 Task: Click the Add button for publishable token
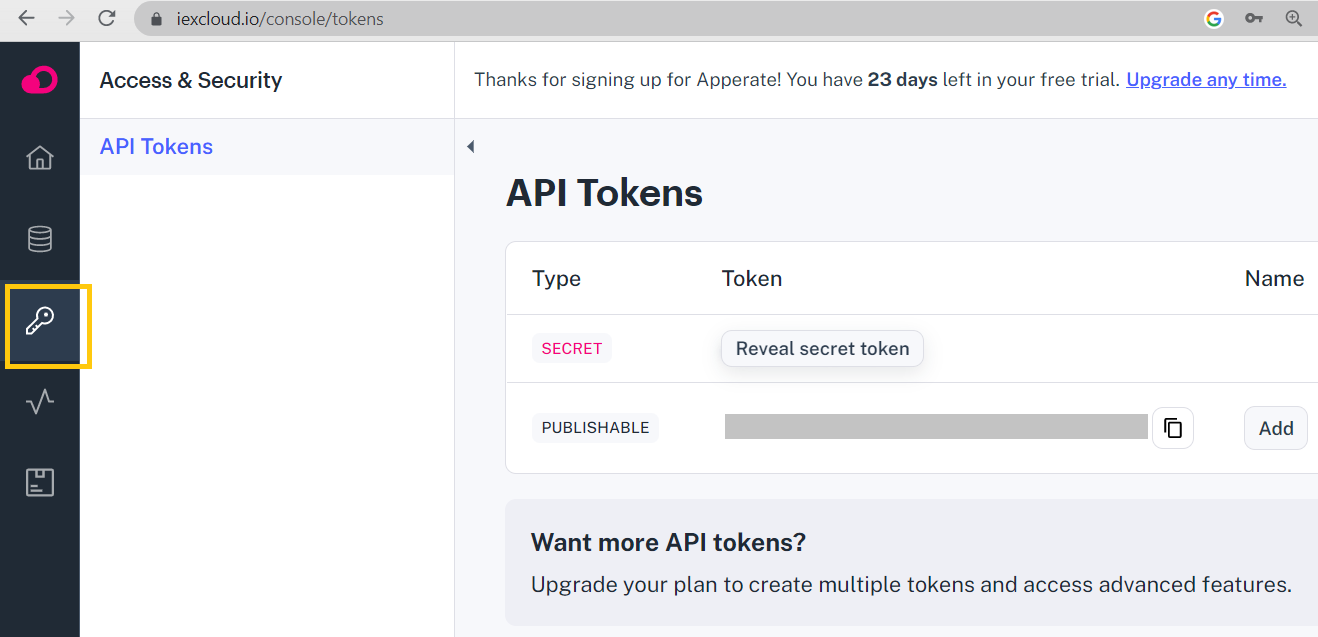(1276, 428)
